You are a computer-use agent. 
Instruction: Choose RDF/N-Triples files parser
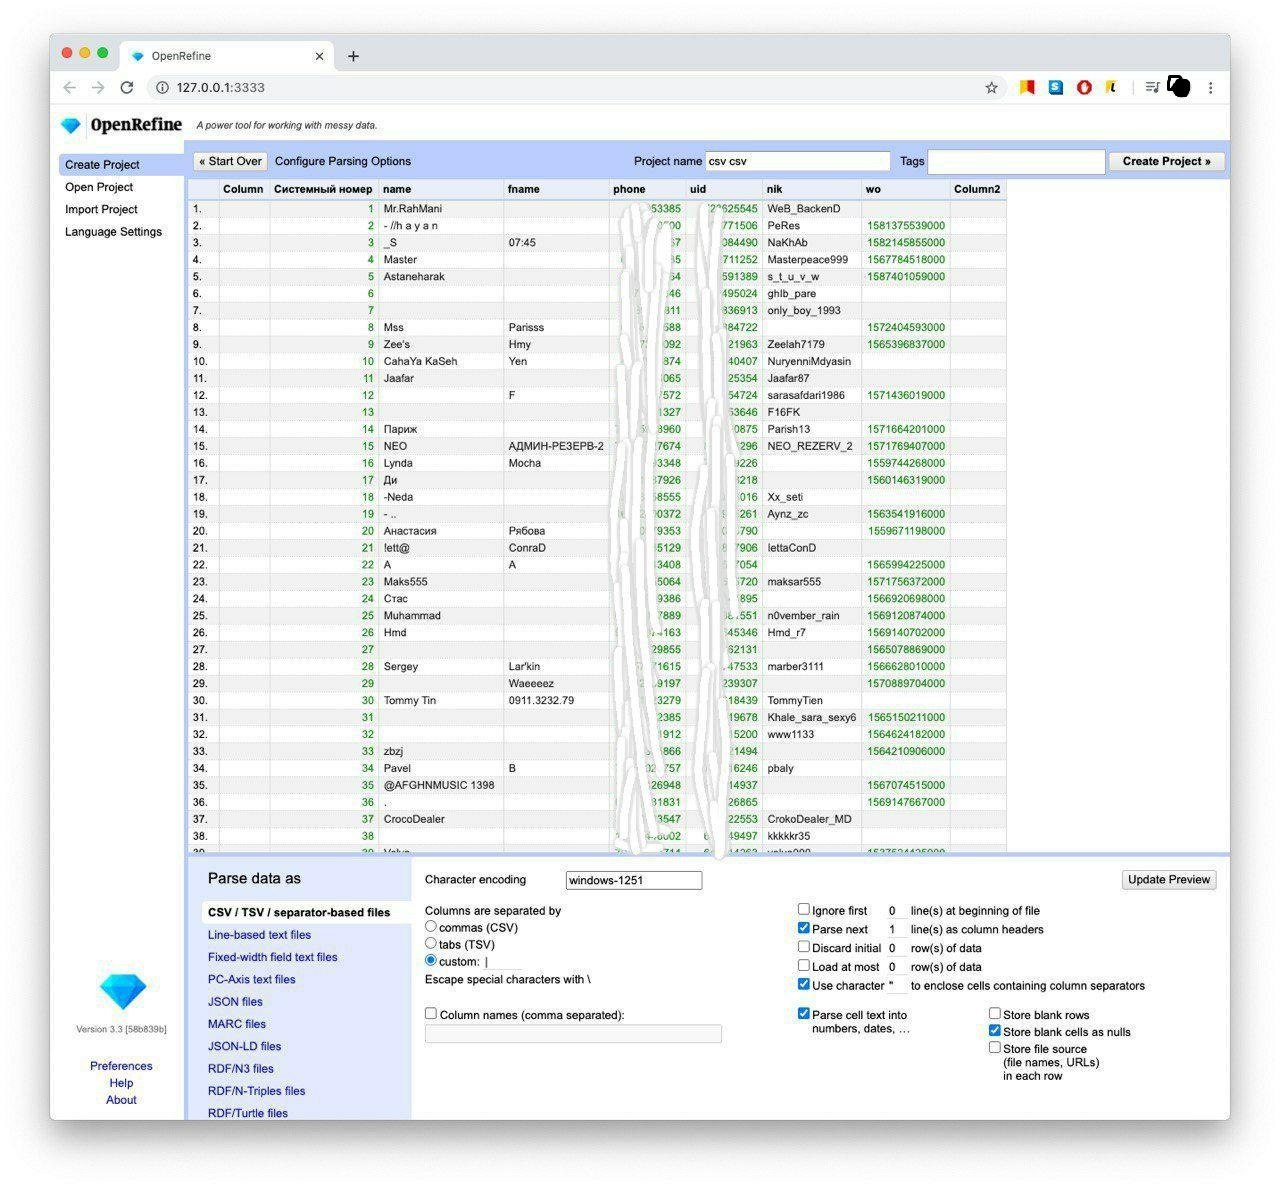tap(256, 1091)
